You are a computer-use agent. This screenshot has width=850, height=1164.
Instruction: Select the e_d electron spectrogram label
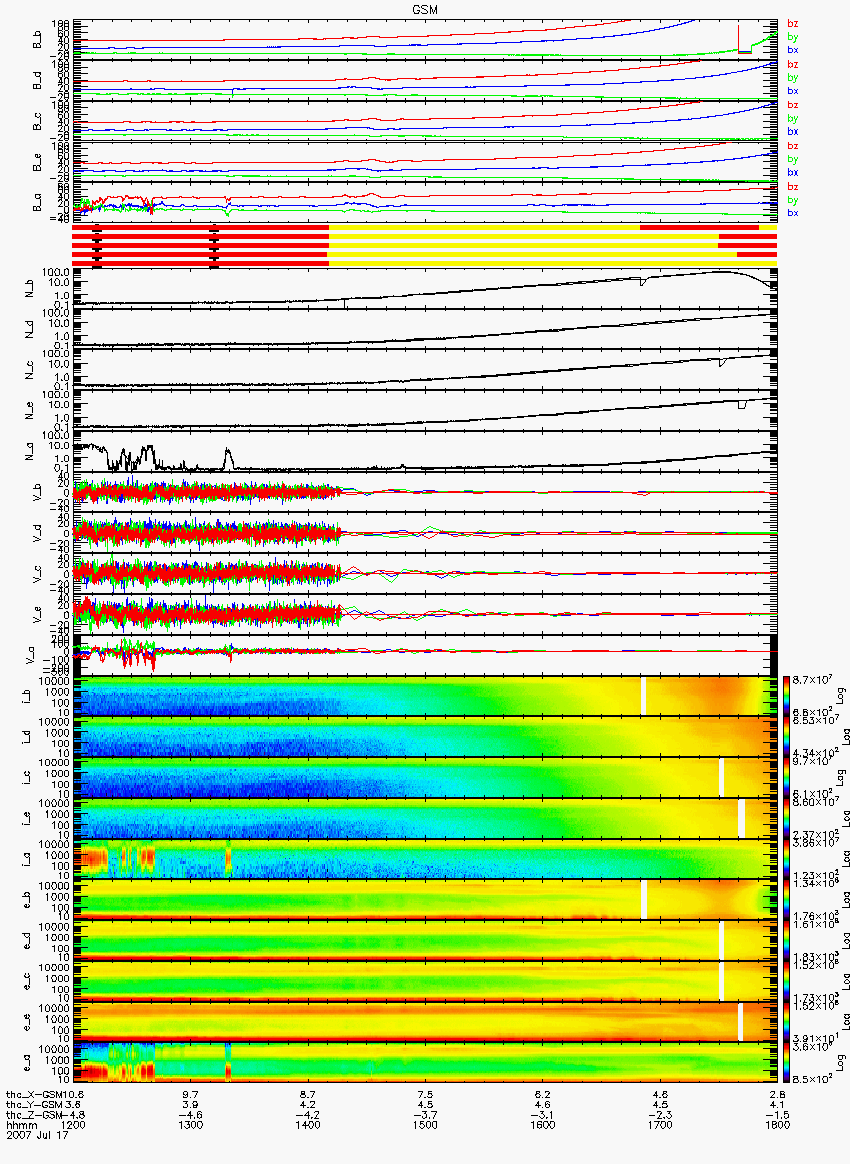tap(26, 942)
